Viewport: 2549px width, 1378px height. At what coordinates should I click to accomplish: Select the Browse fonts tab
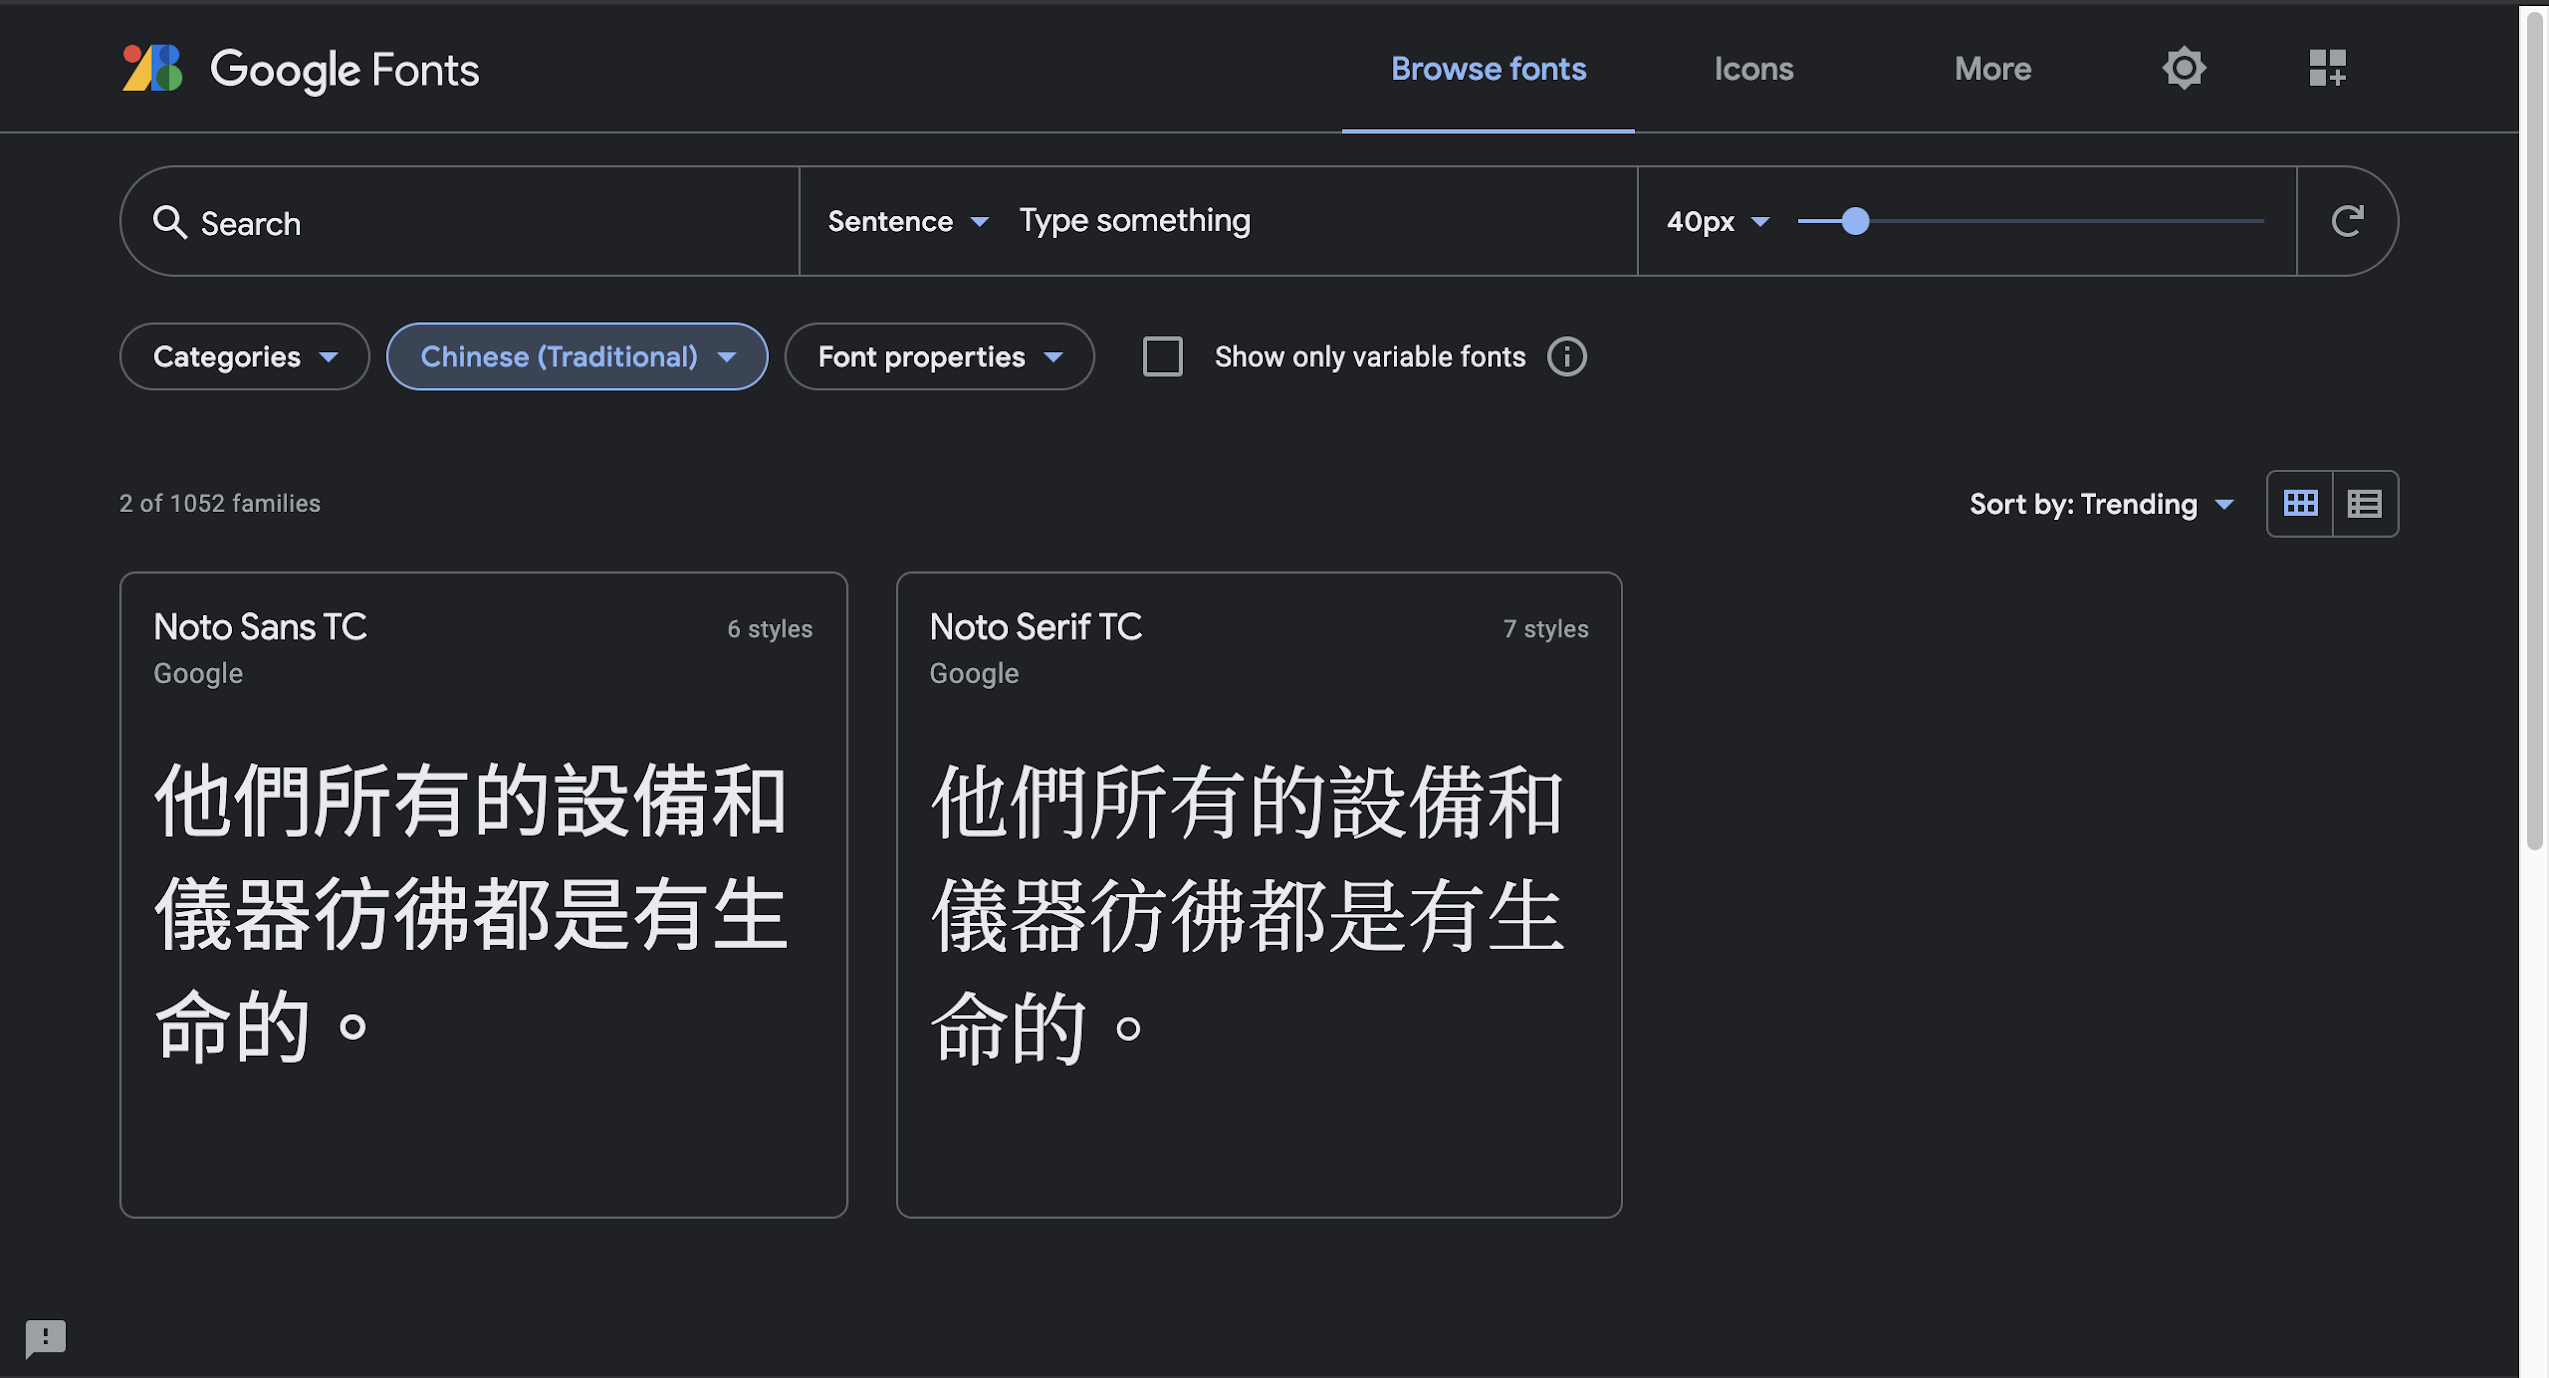tap(1487, 68)
